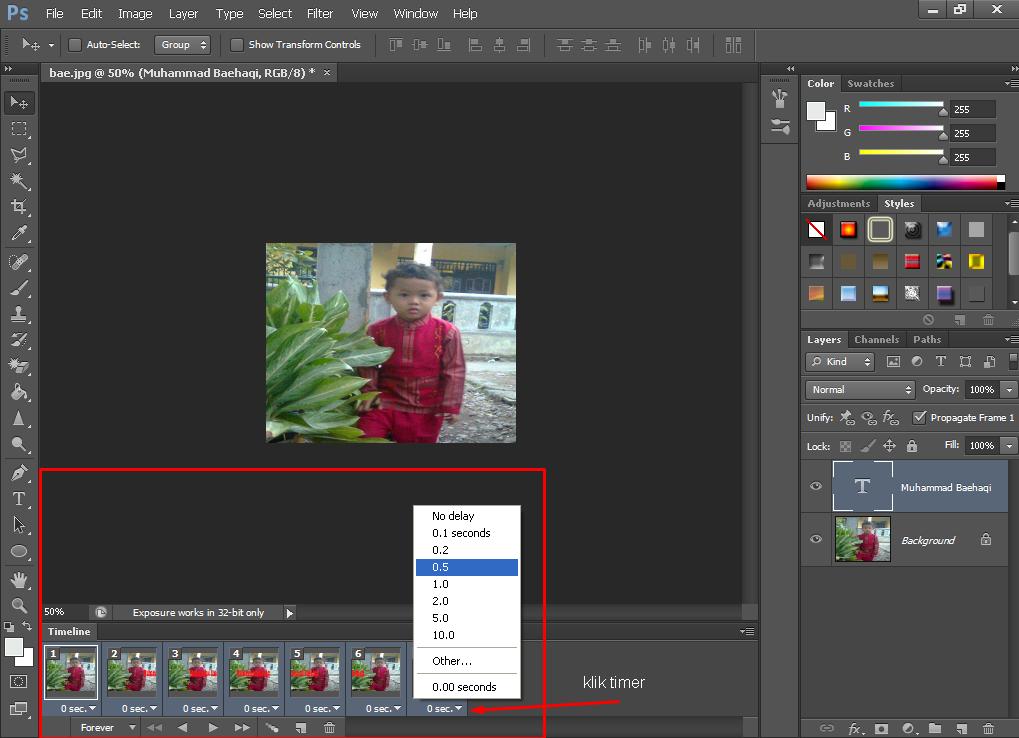Select the Horizontal Type tool
Viewport: 1019px width, 738px height.
(x=18, y=498)
